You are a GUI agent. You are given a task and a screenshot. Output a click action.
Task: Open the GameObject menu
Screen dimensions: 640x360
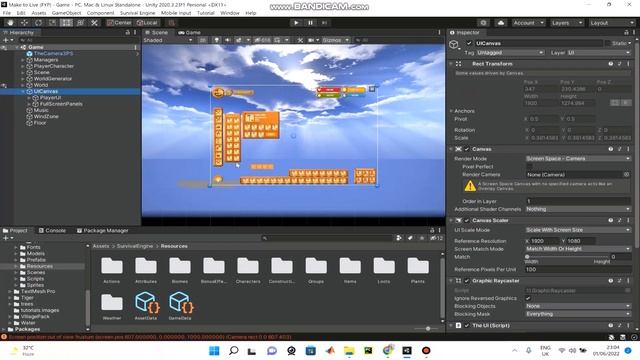click(66, 13)
